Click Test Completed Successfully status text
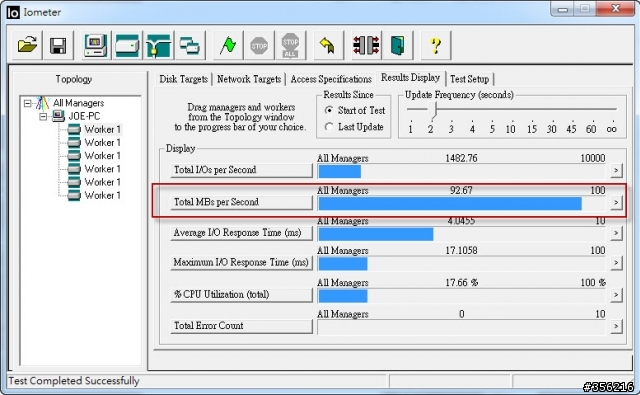Image resolution: width=640 pixels, height=395 pixels. [74, 381]
